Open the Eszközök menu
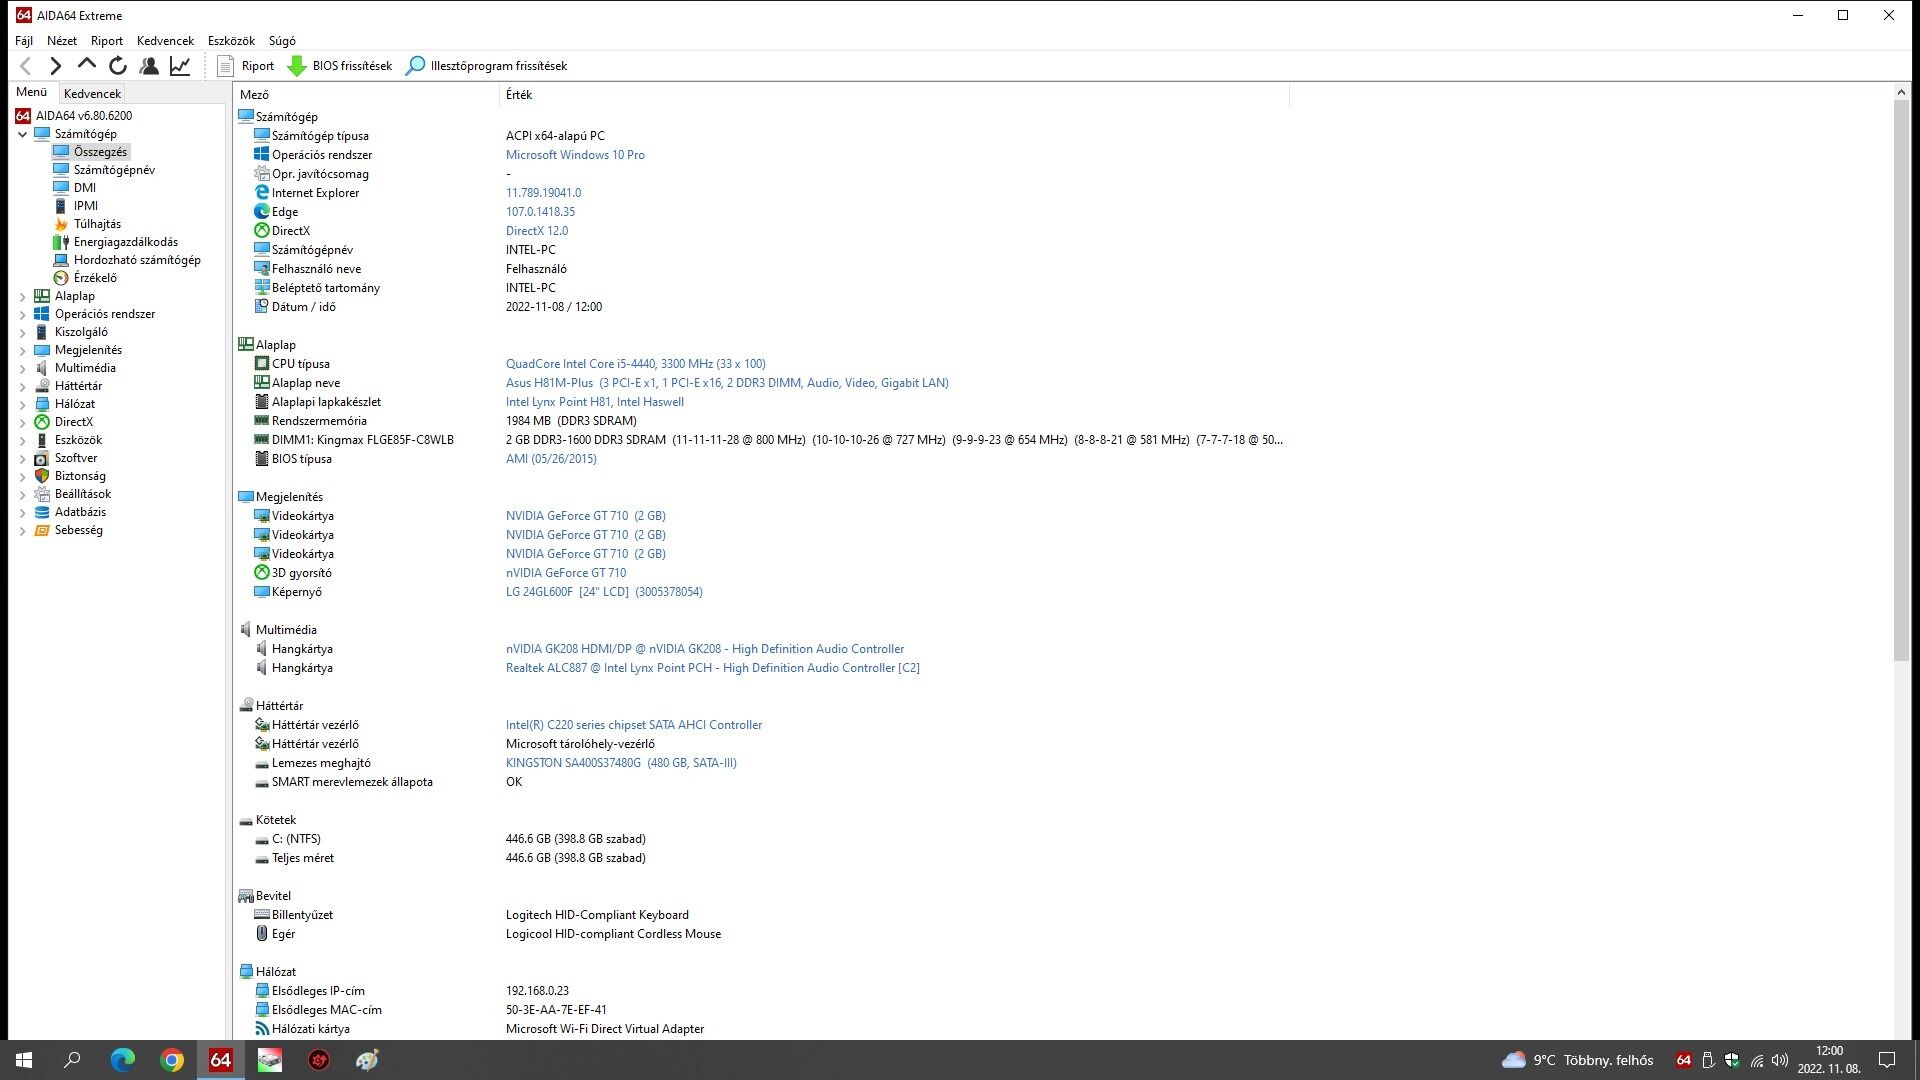This screenshot has height=1080, width=1920. [x=231, y=41]
